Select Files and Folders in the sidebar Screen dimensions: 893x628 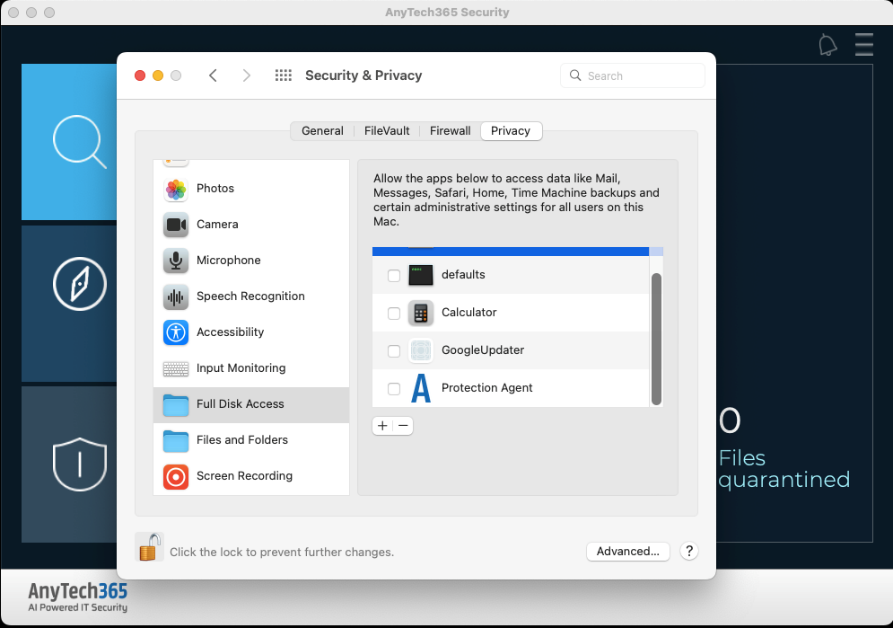pos(251,440)
